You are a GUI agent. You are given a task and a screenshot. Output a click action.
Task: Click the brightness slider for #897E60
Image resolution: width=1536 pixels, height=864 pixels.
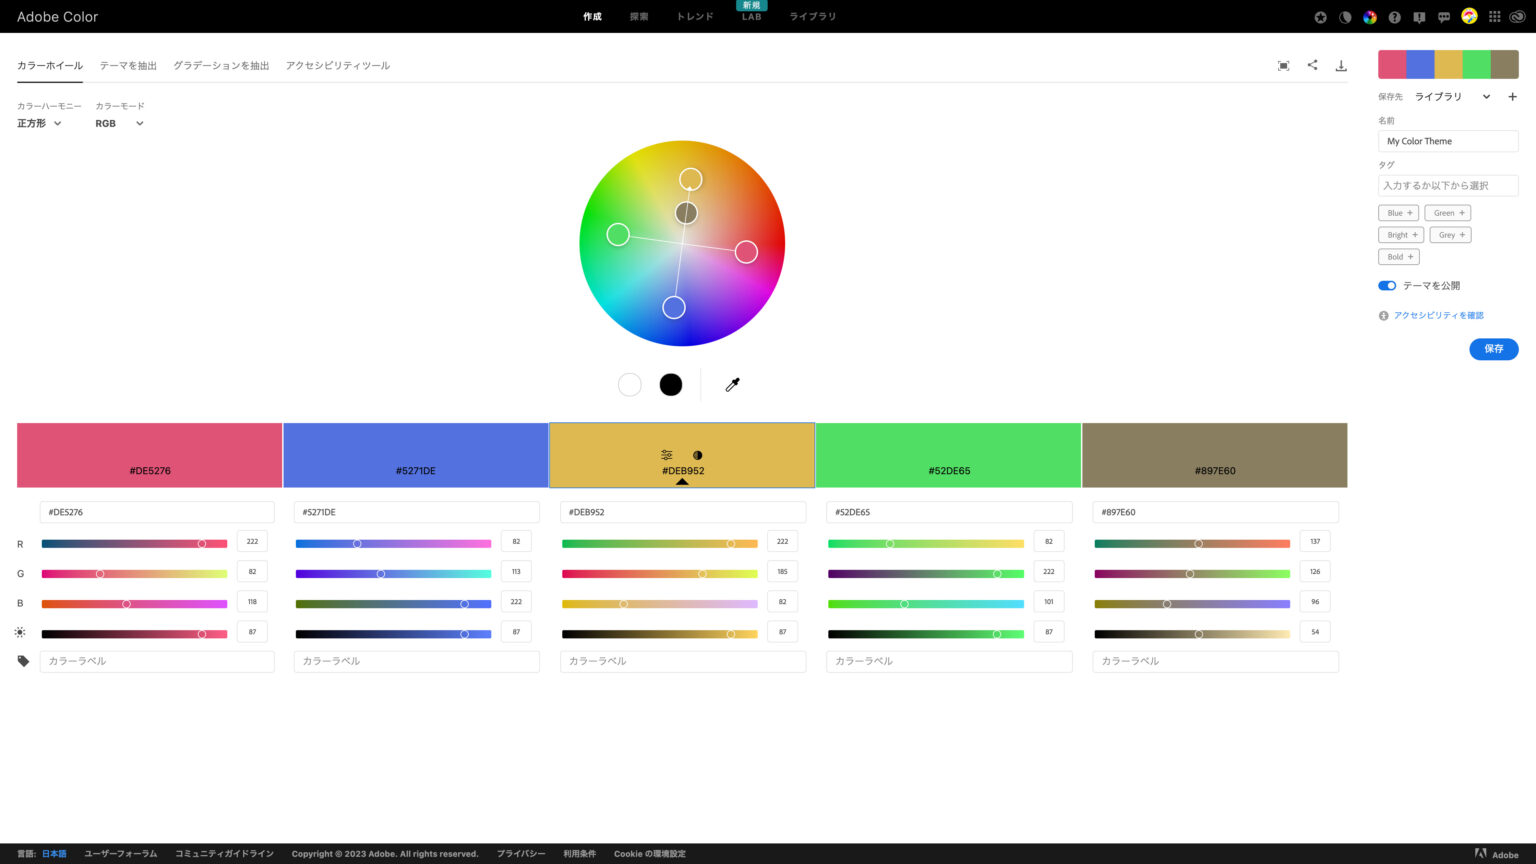[1192, 634]
